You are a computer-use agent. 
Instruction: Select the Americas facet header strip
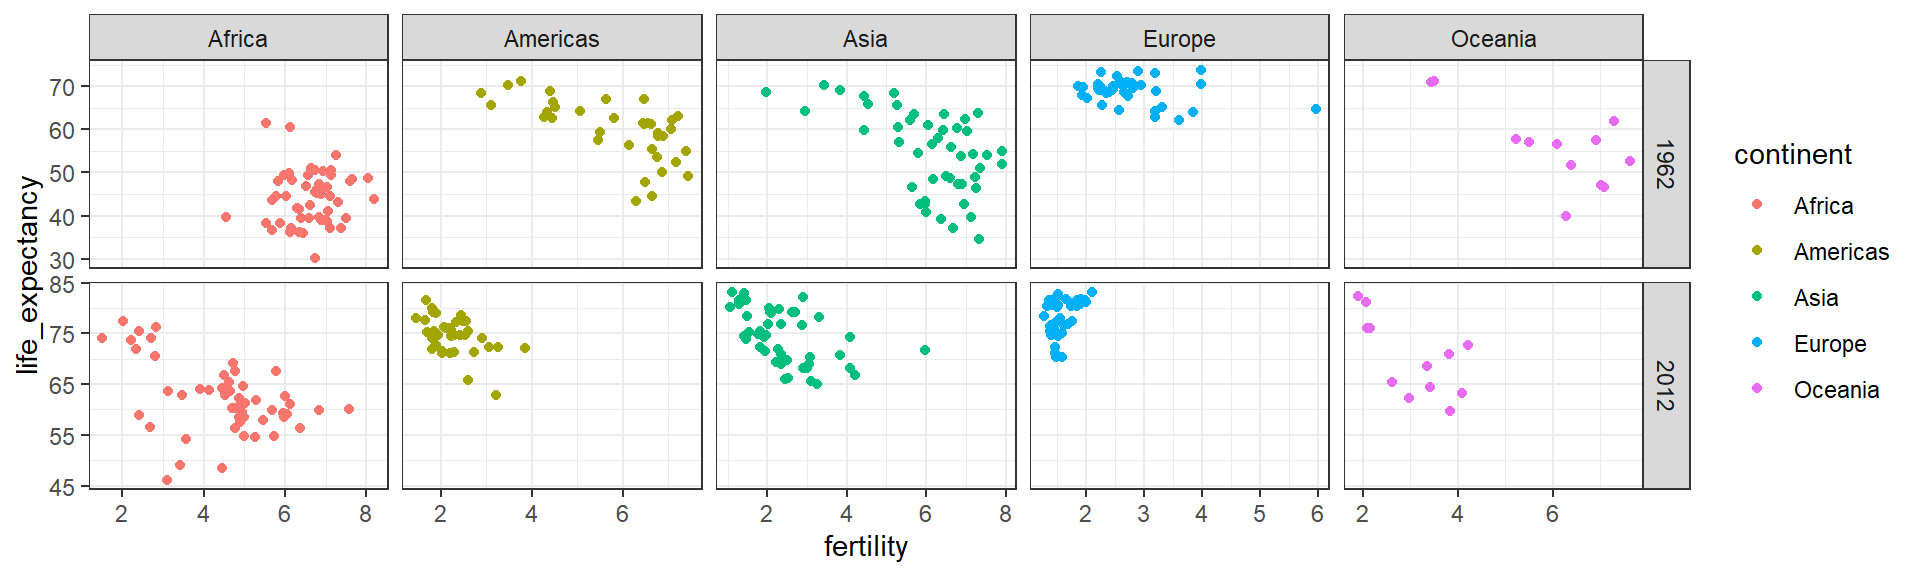(x=552, y=39)
